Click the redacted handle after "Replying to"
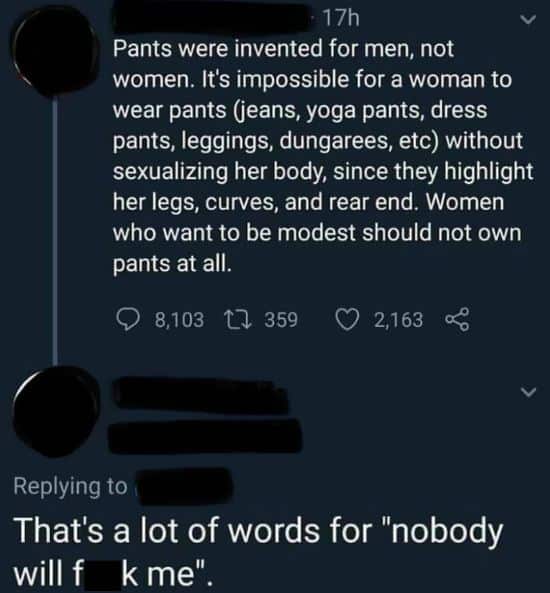This screenshot has width=550, height=593. point(185,486)
